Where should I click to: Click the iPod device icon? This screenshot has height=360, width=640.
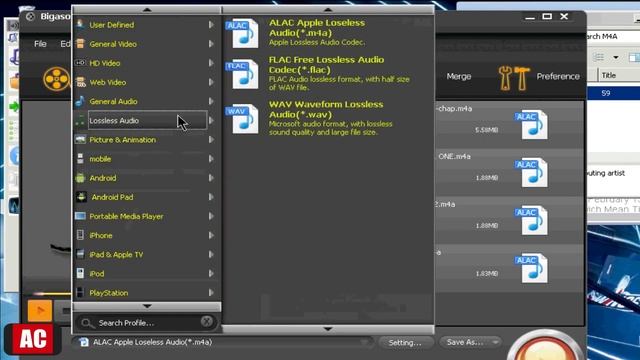tap(80, 273)
